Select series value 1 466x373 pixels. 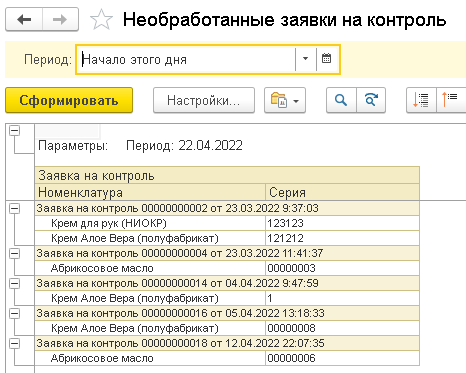tap(342, 298)
